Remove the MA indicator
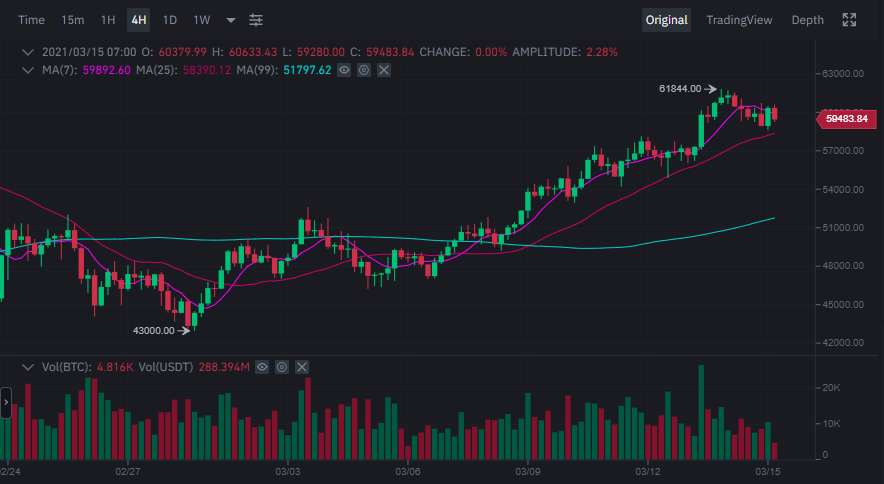The height and width of the screenshot is (484, 884). [383, 70]
